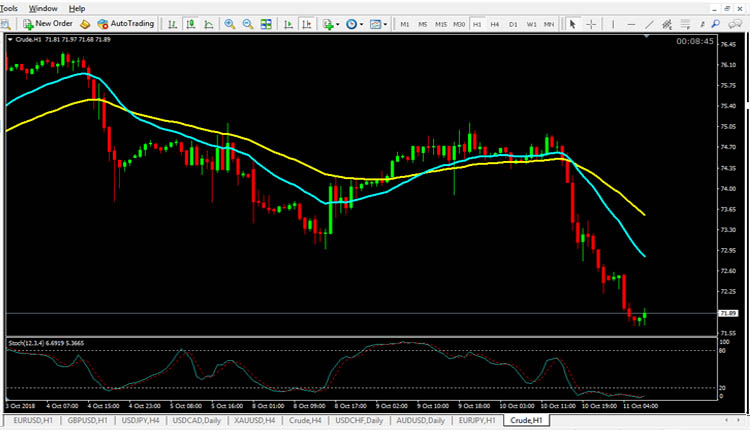The image size is (750, 430).
Task: Select the Crude,H4 chart tab
Action: [305, 420]
